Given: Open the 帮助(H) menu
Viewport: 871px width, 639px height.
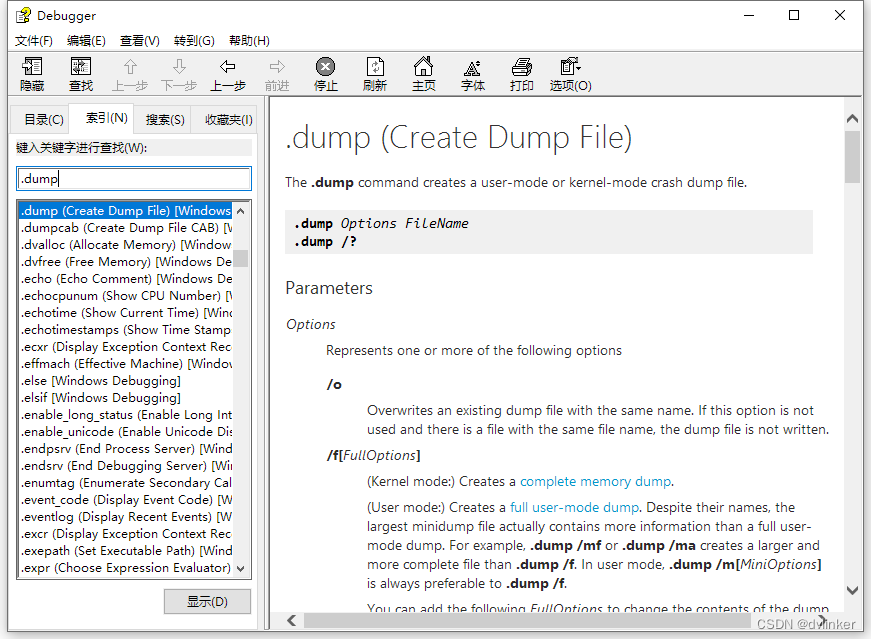Looking at the screenshot, I should click(x=249, y=41).
